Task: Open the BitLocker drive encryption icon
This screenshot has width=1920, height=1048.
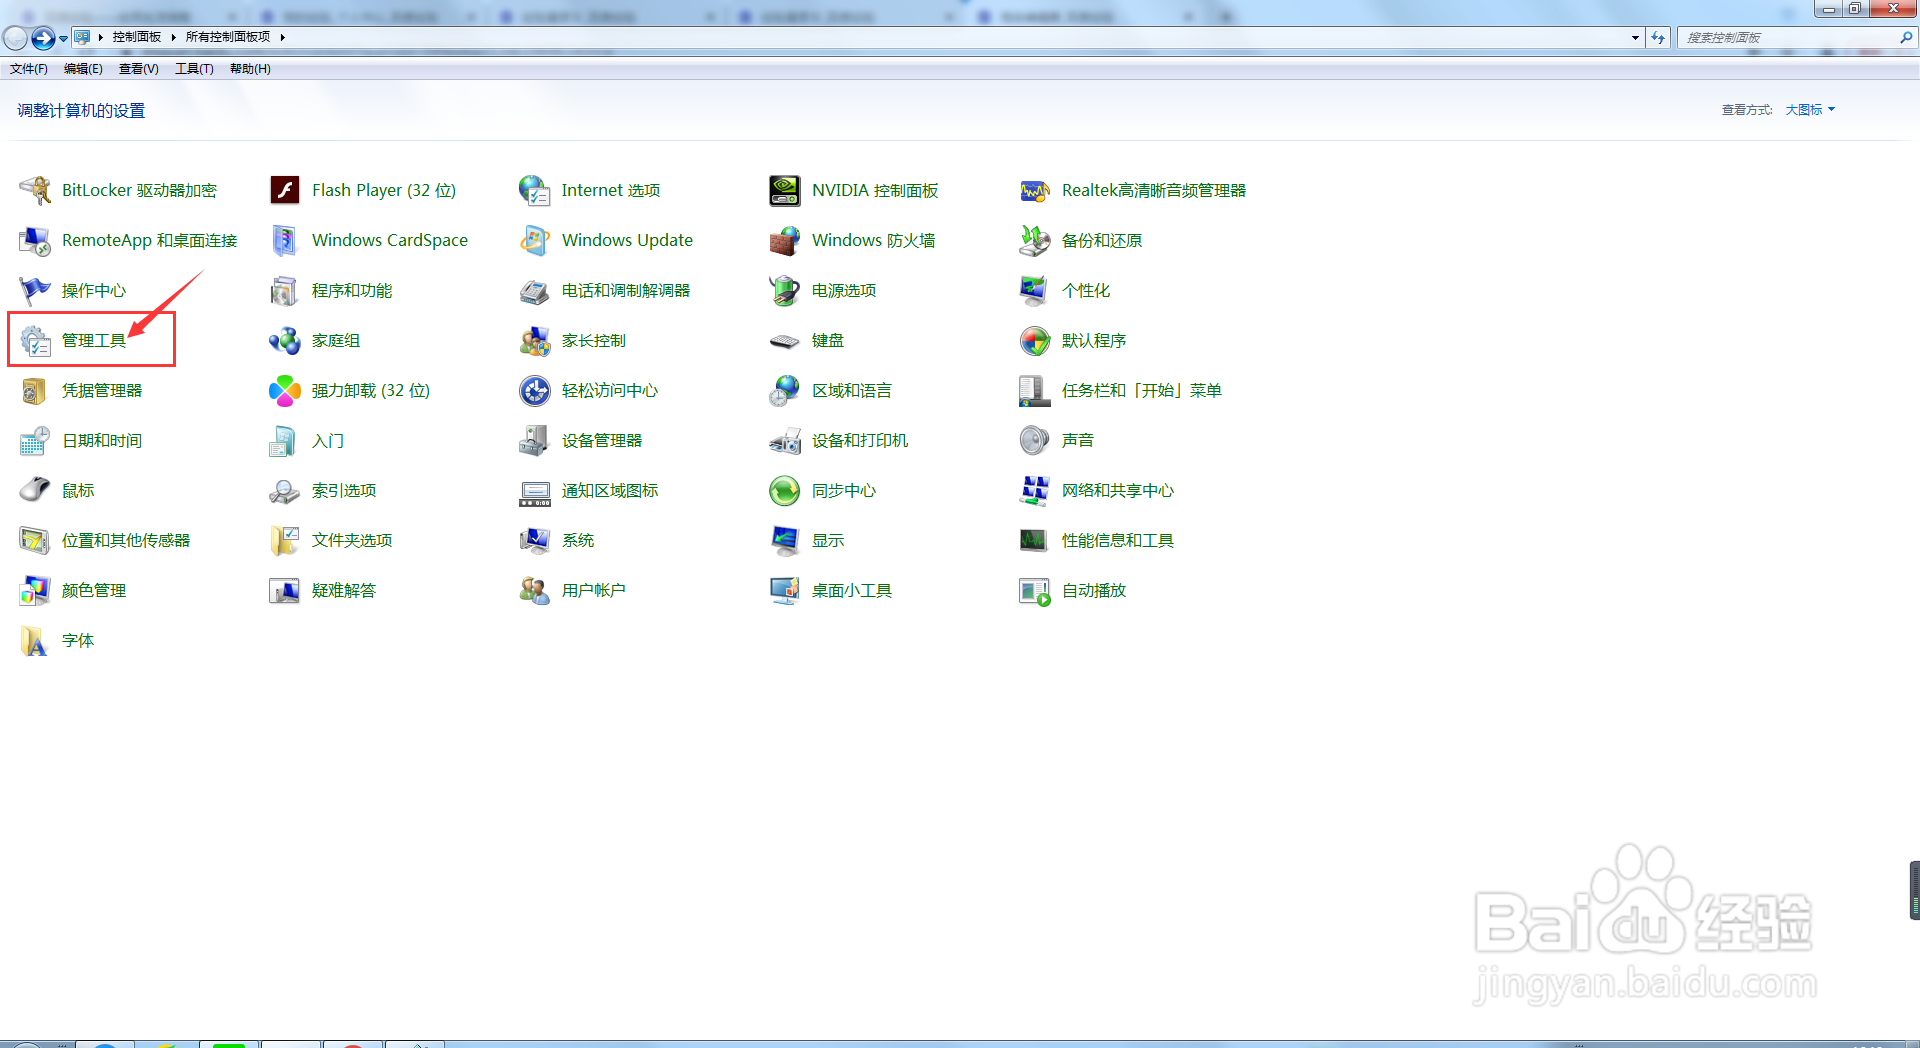Action: pos(35,190)
